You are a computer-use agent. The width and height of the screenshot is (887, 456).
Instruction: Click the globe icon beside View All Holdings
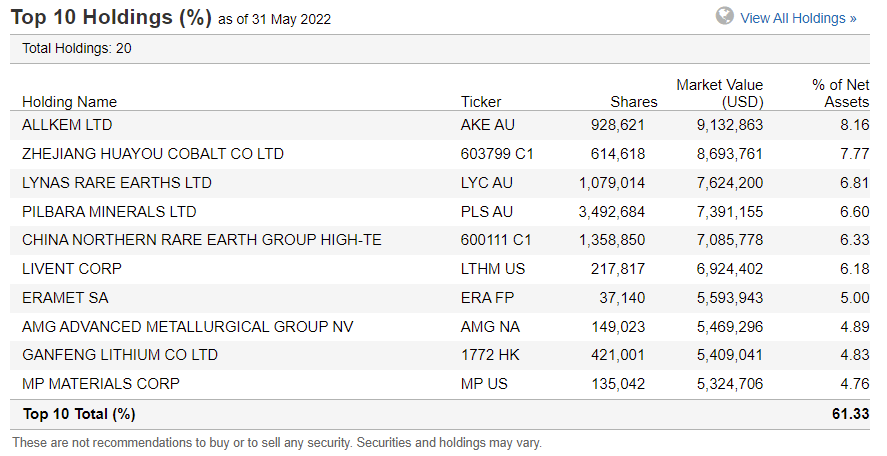[x=725, y=16]
